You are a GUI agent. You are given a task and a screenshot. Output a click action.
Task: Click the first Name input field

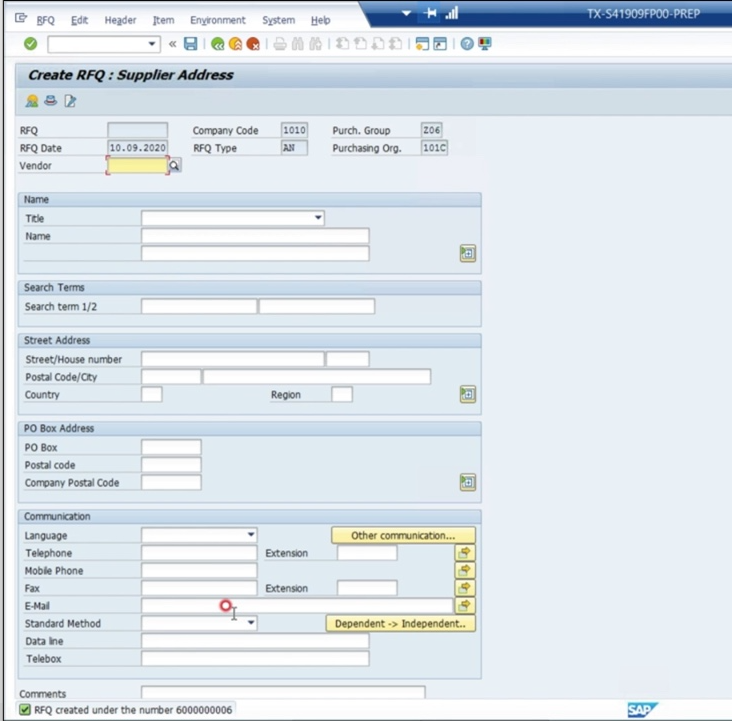(x=255, y=236)
